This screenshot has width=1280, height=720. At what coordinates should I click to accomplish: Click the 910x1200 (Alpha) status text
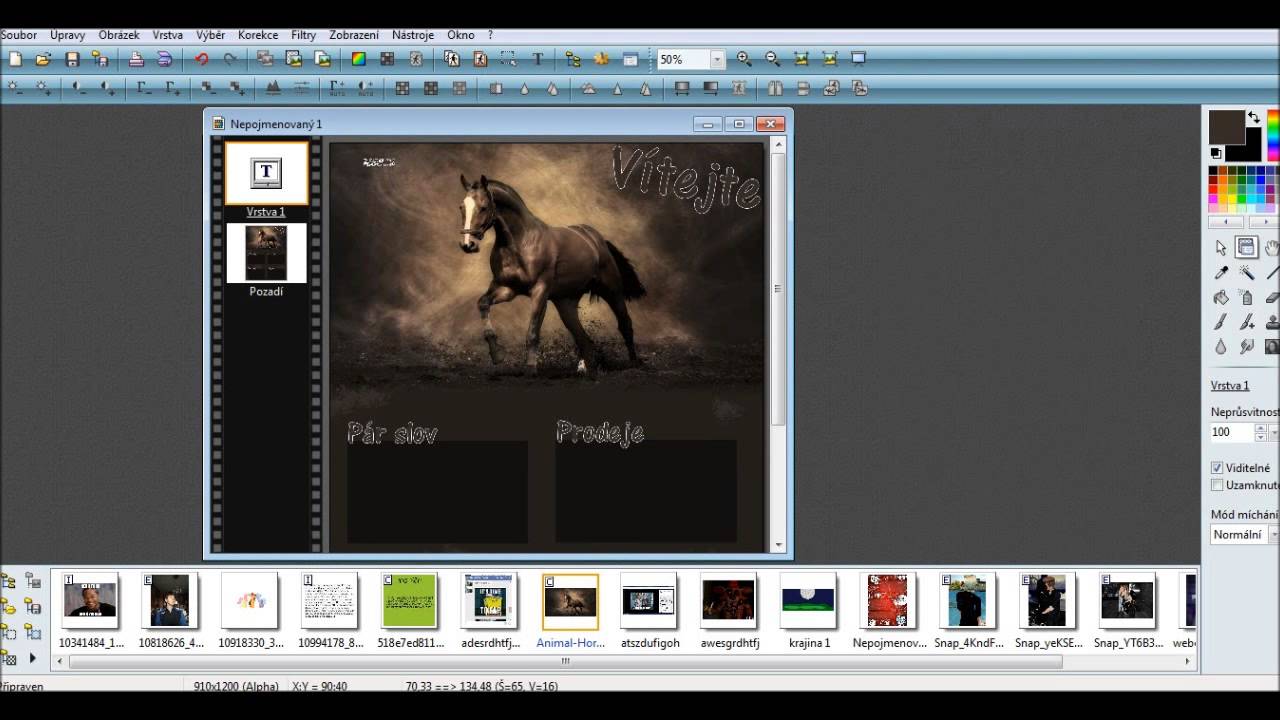point(236,686)
